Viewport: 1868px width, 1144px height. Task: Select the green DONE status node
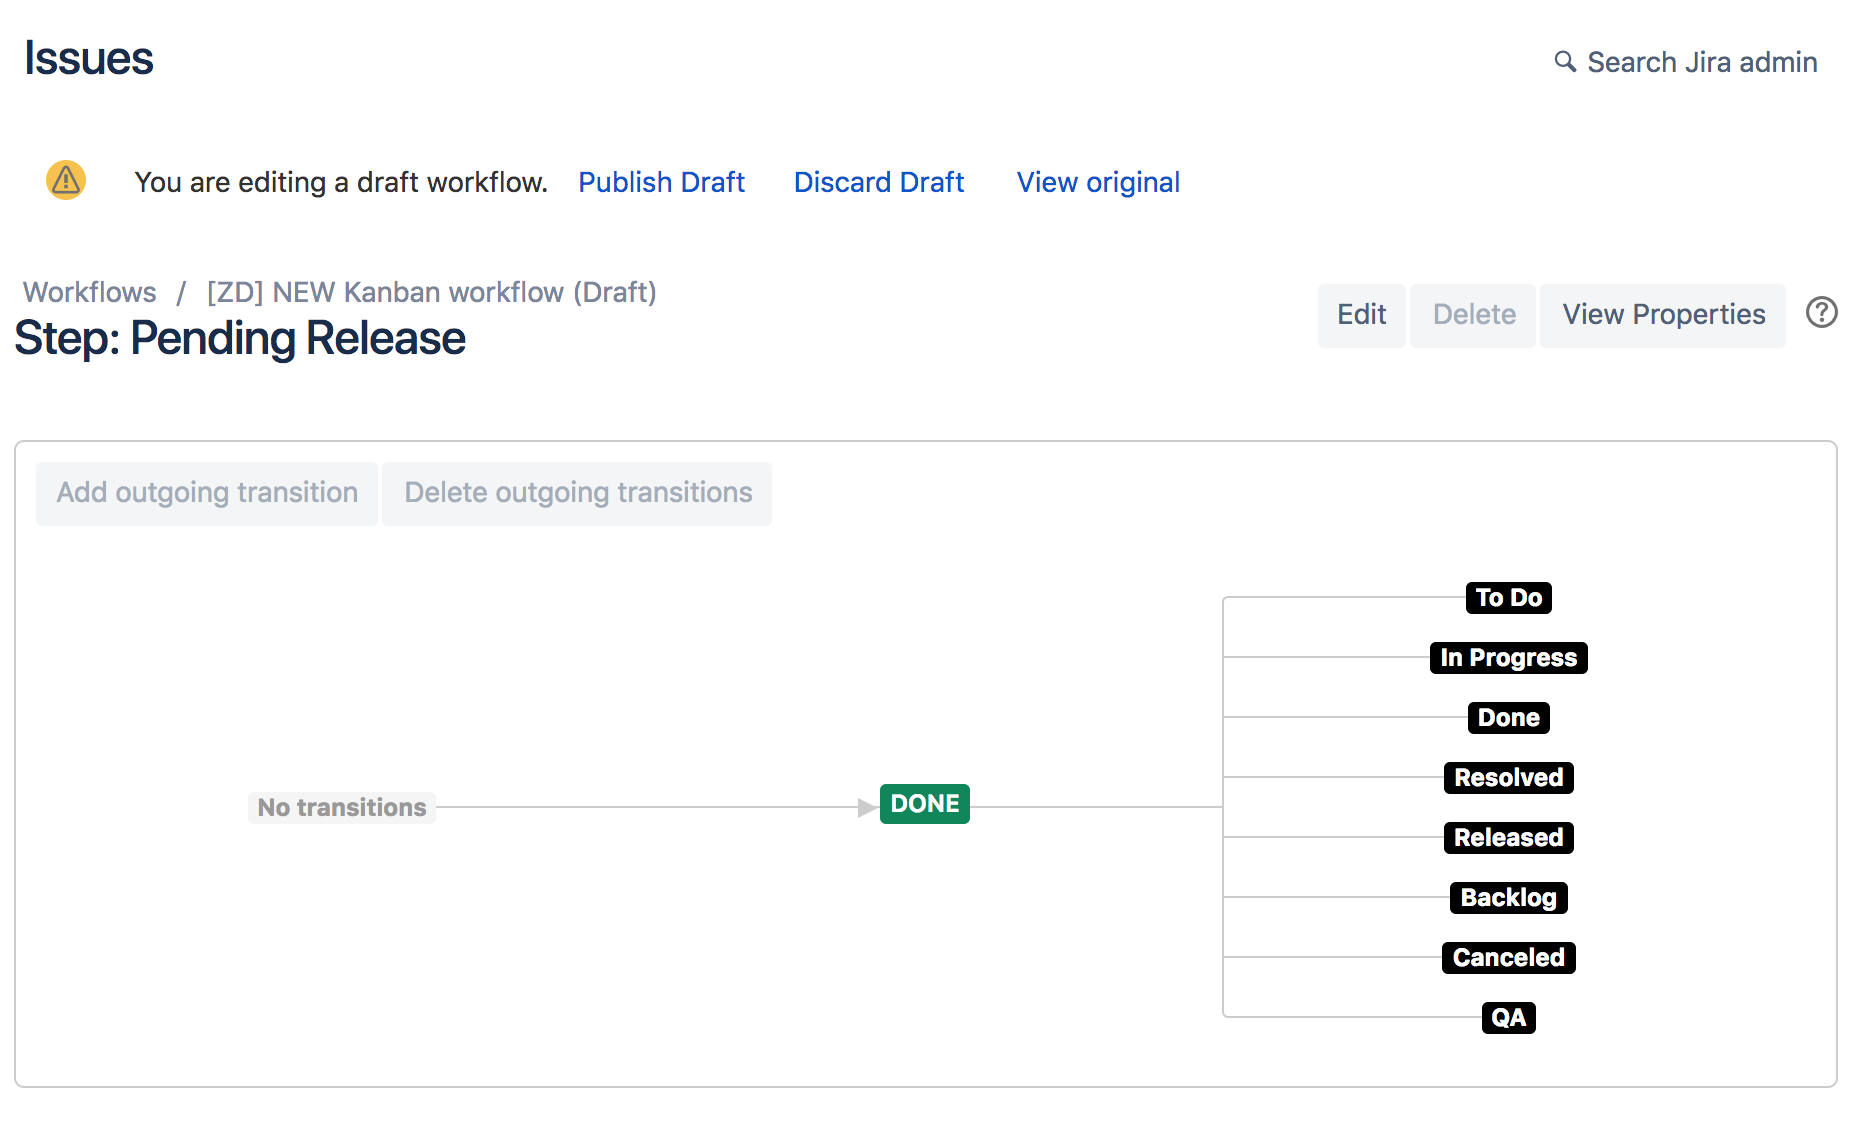click(924, 803)
